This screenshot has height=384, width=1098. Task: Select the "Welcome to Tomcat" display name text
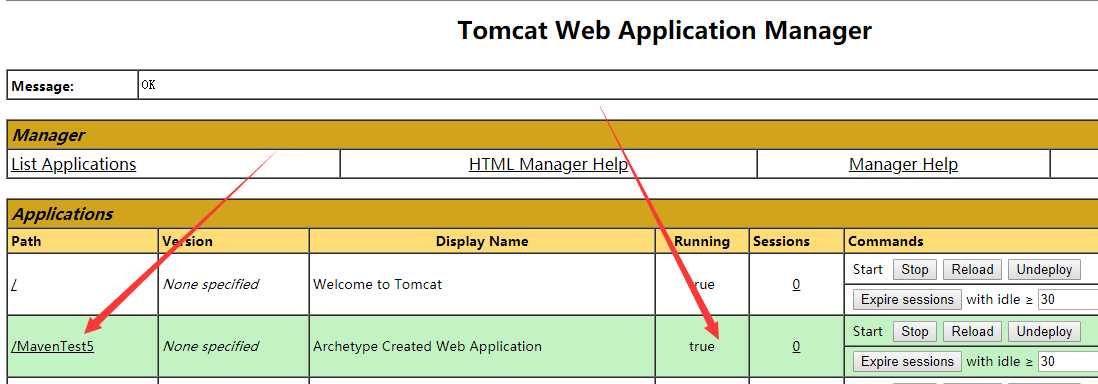point(377,284)
